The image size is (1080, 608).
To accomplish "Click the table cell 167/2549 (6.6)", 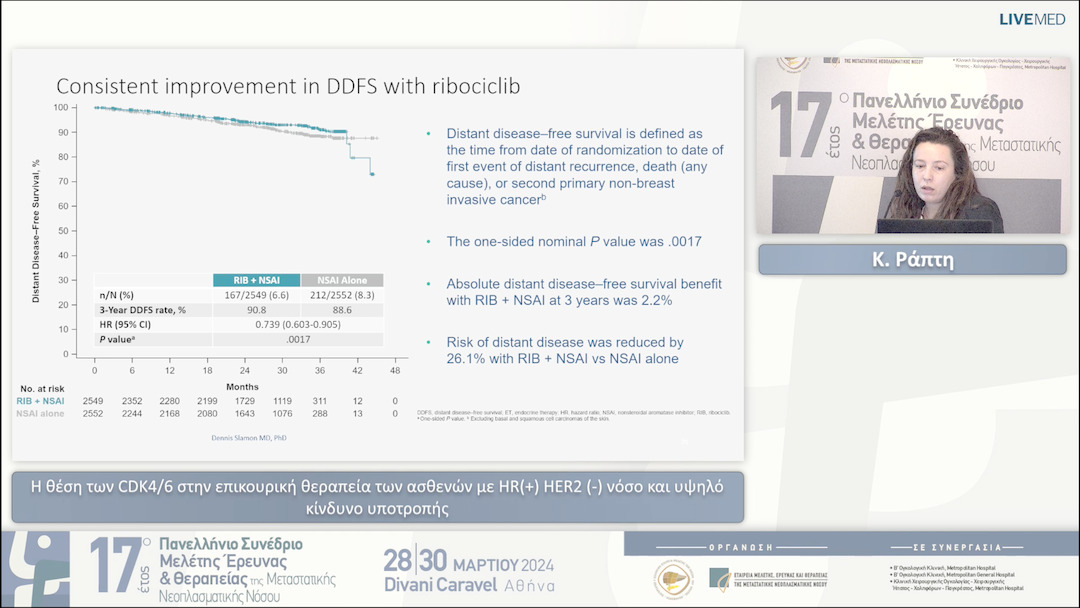I will (x=257, y=295).
